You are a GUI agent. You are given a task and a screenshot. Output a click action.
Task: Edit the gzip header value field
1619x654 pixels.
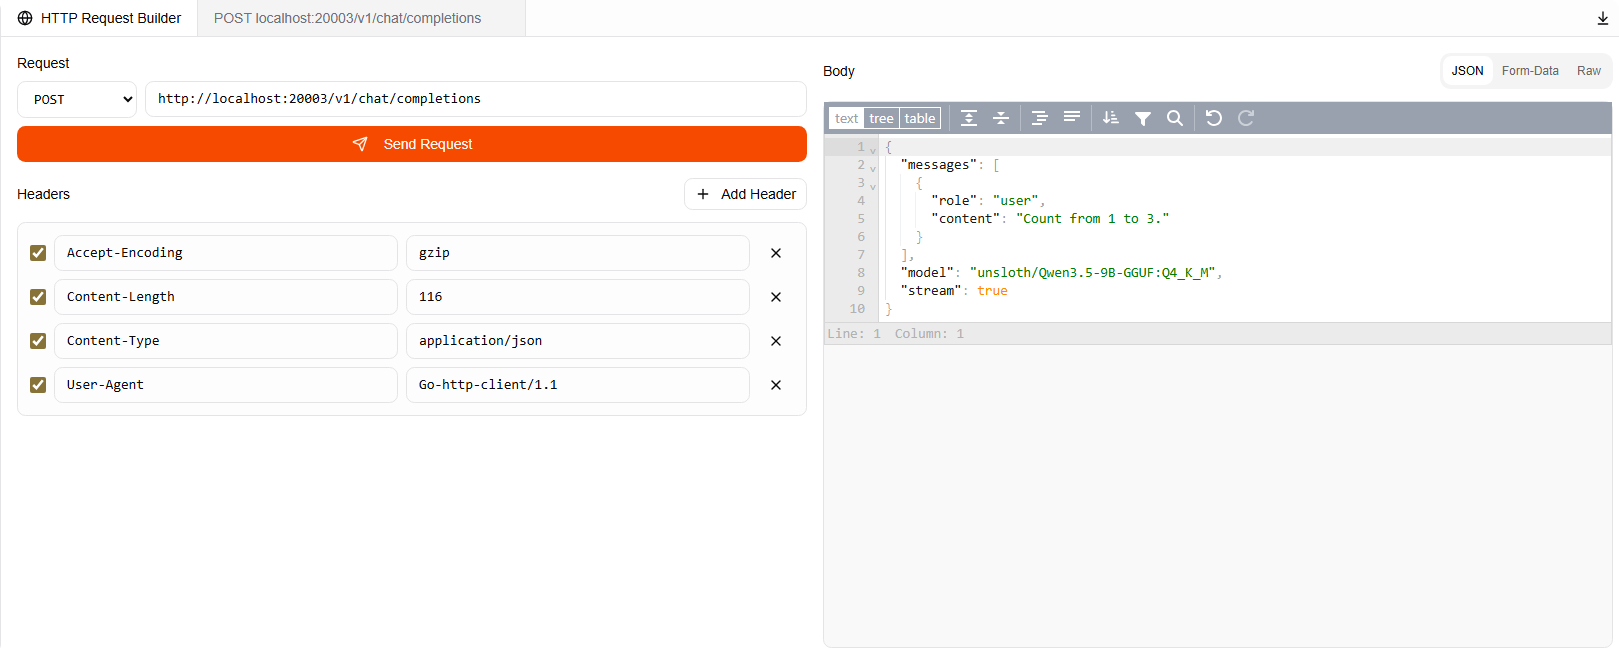(578, 253)
